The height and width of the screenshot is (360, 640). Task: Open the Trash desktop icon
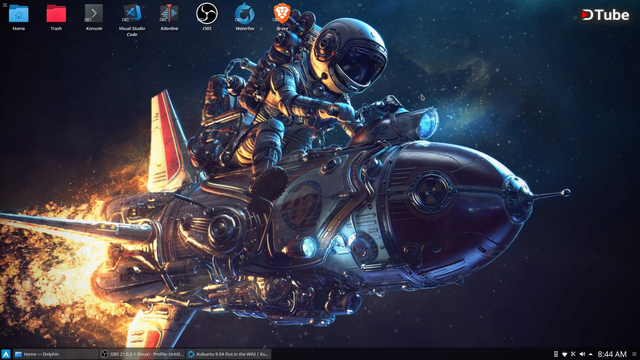[x=56, y=17]
